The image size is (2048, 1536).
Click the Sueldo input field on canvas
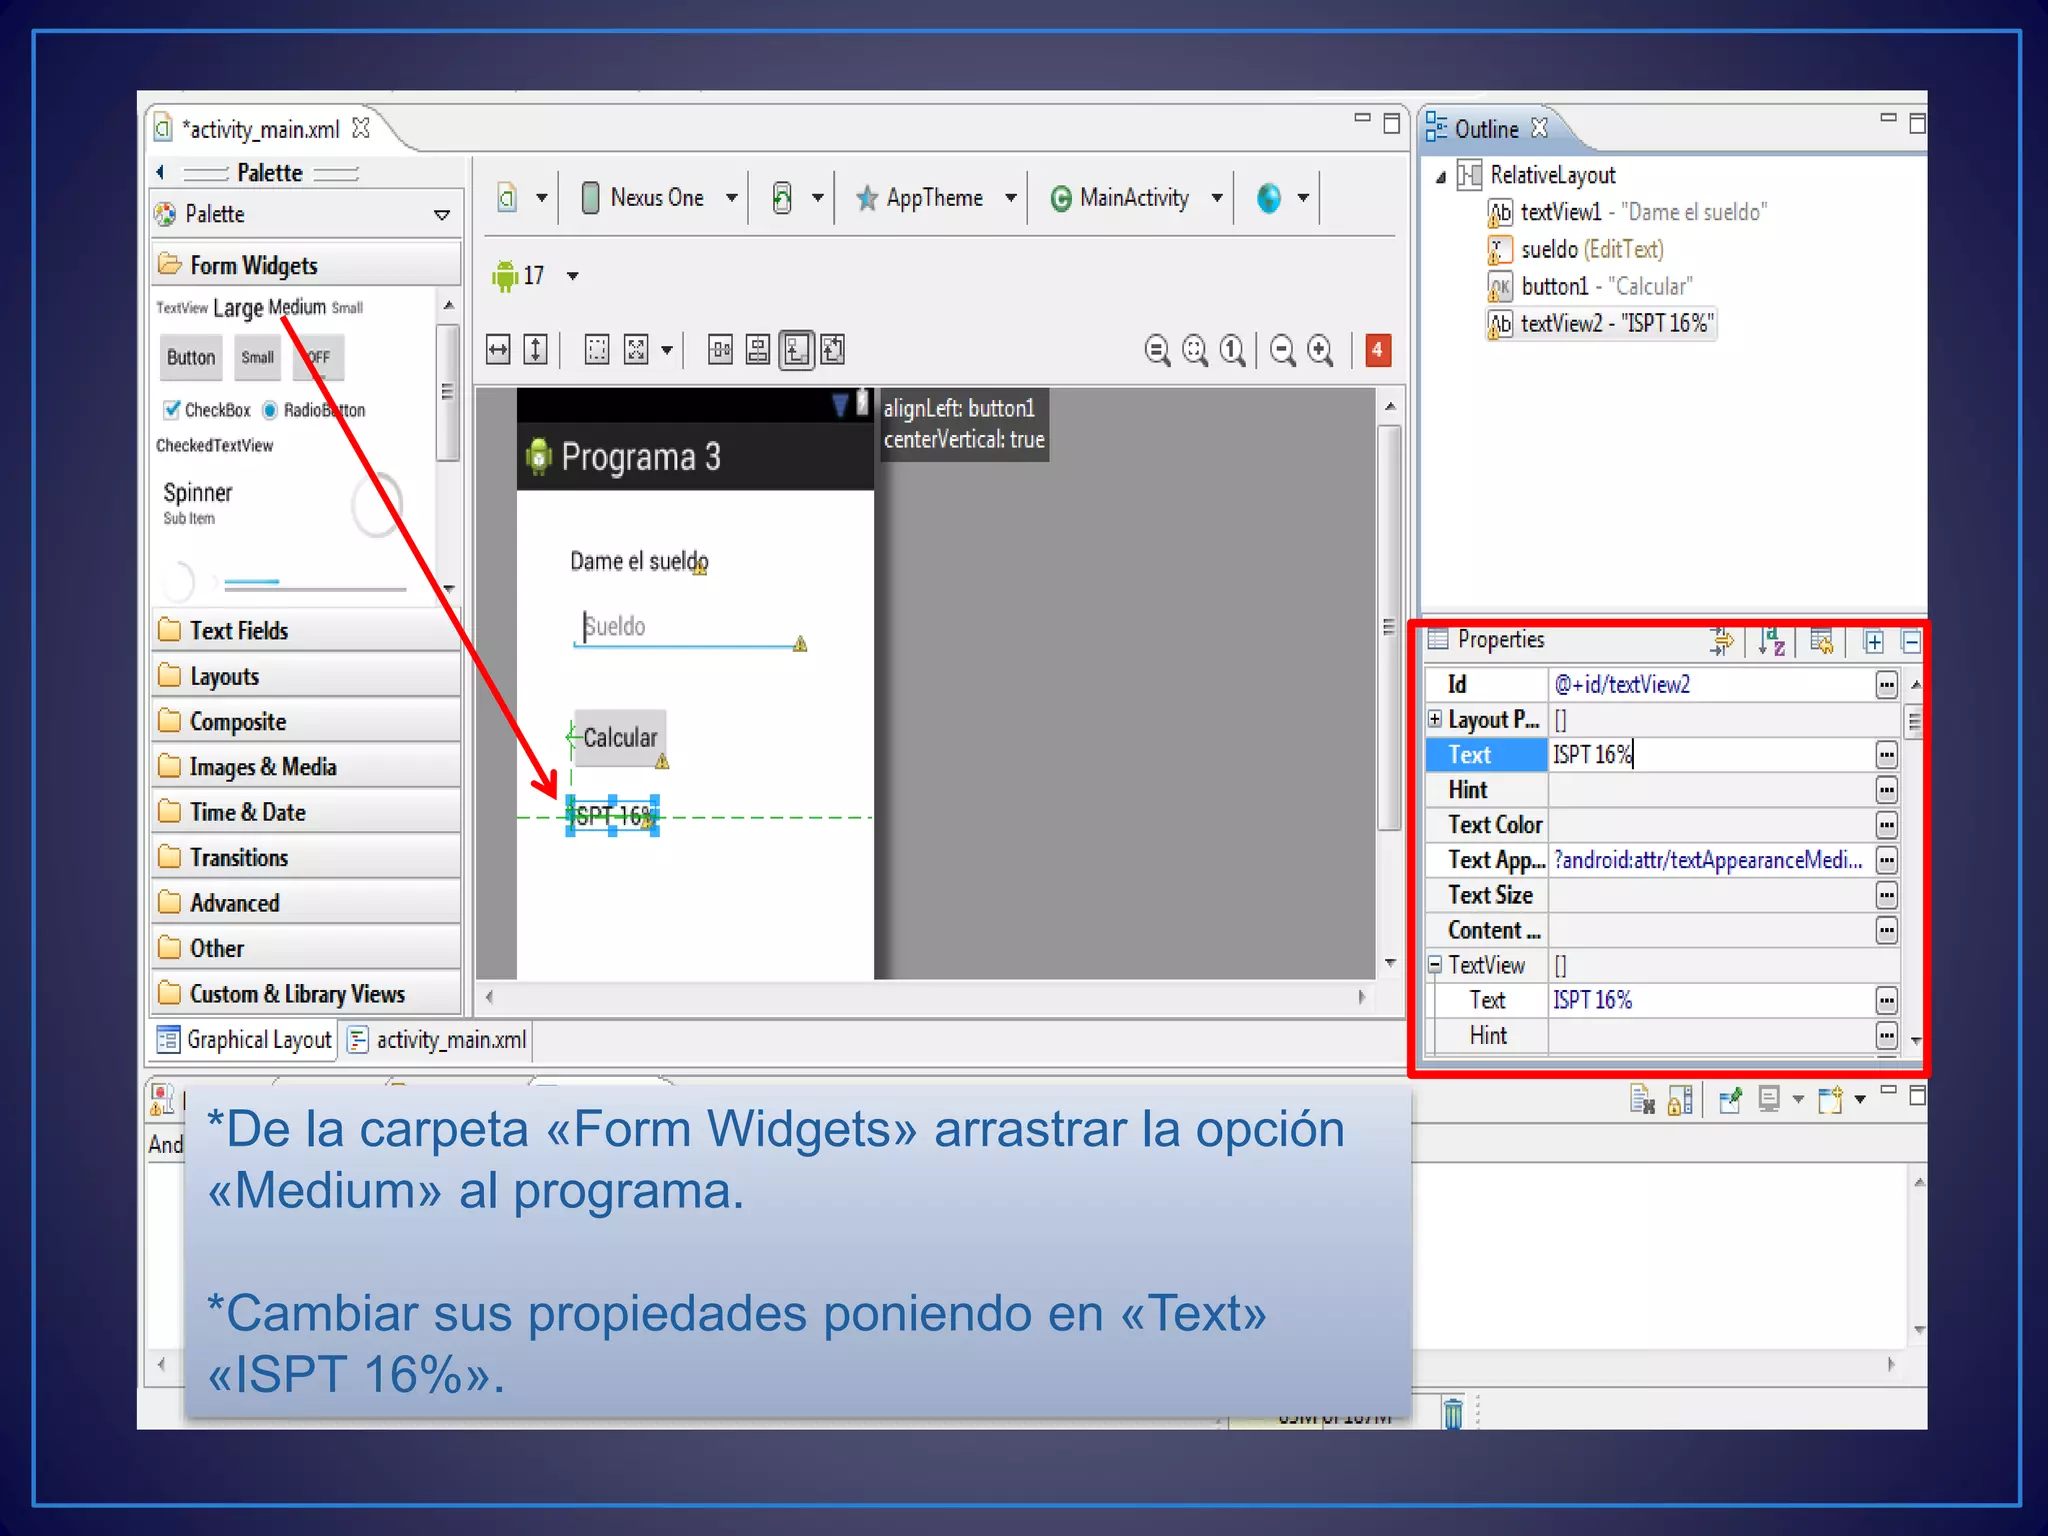coord(688,628)
